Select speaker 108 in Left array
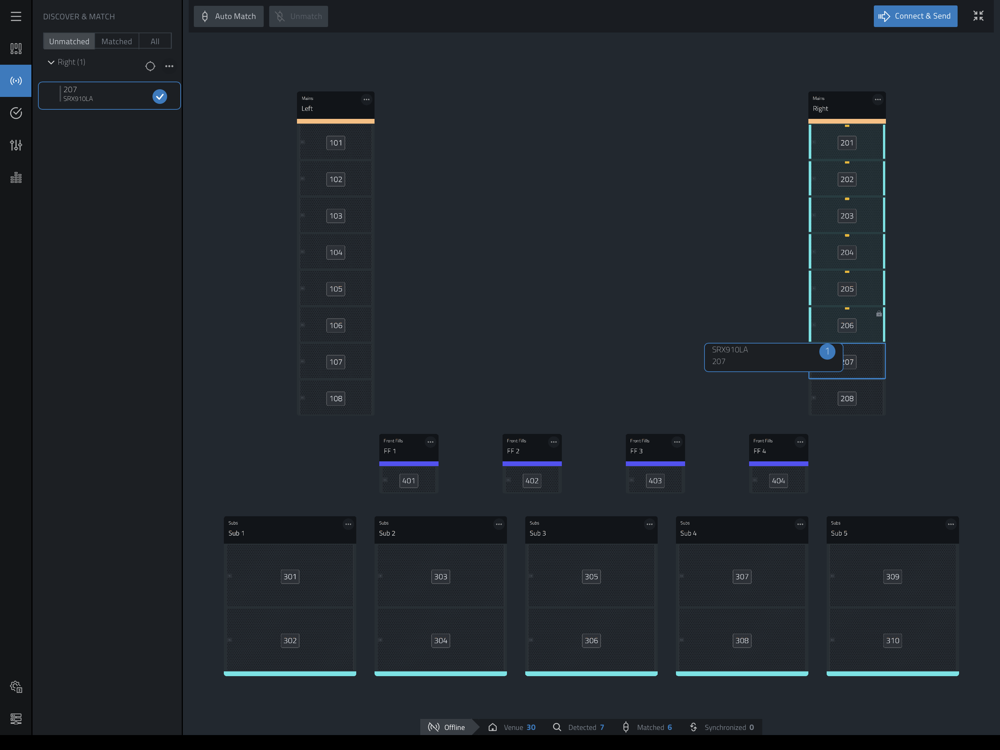 (x=336, y=399)
